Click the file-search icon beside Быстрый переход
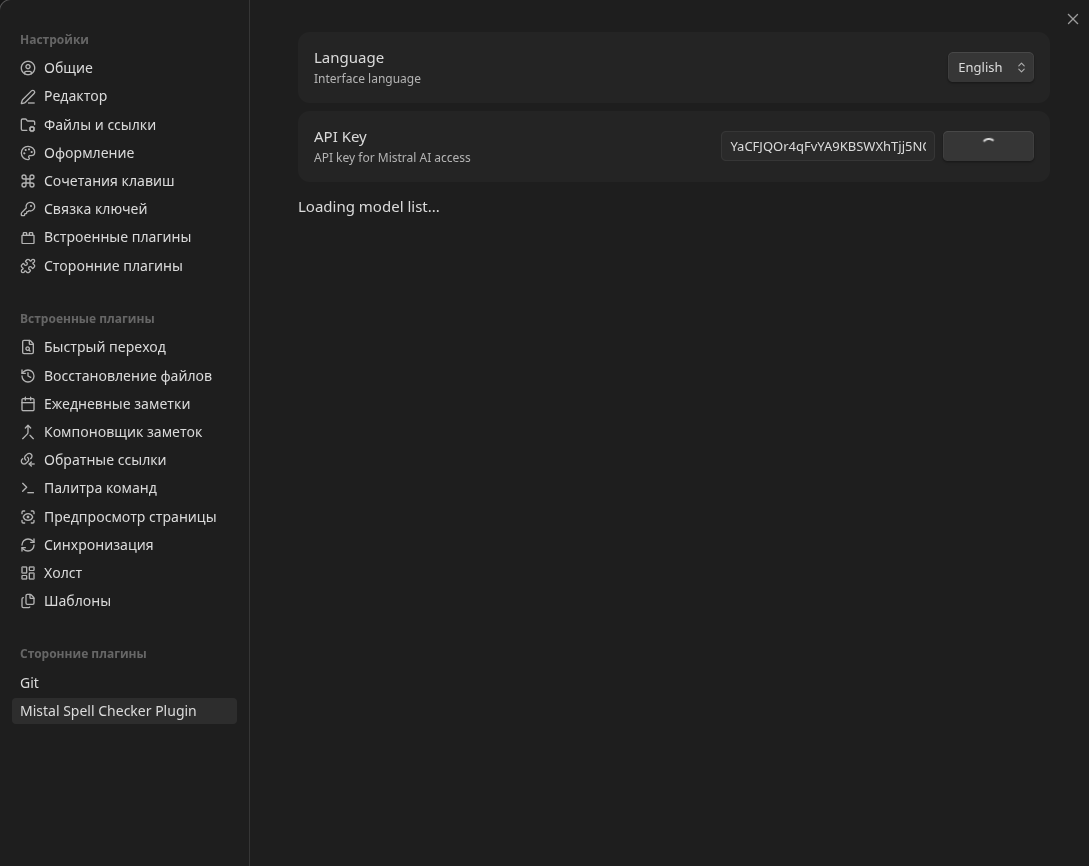 pyautogui.click(x=28, y=347)
